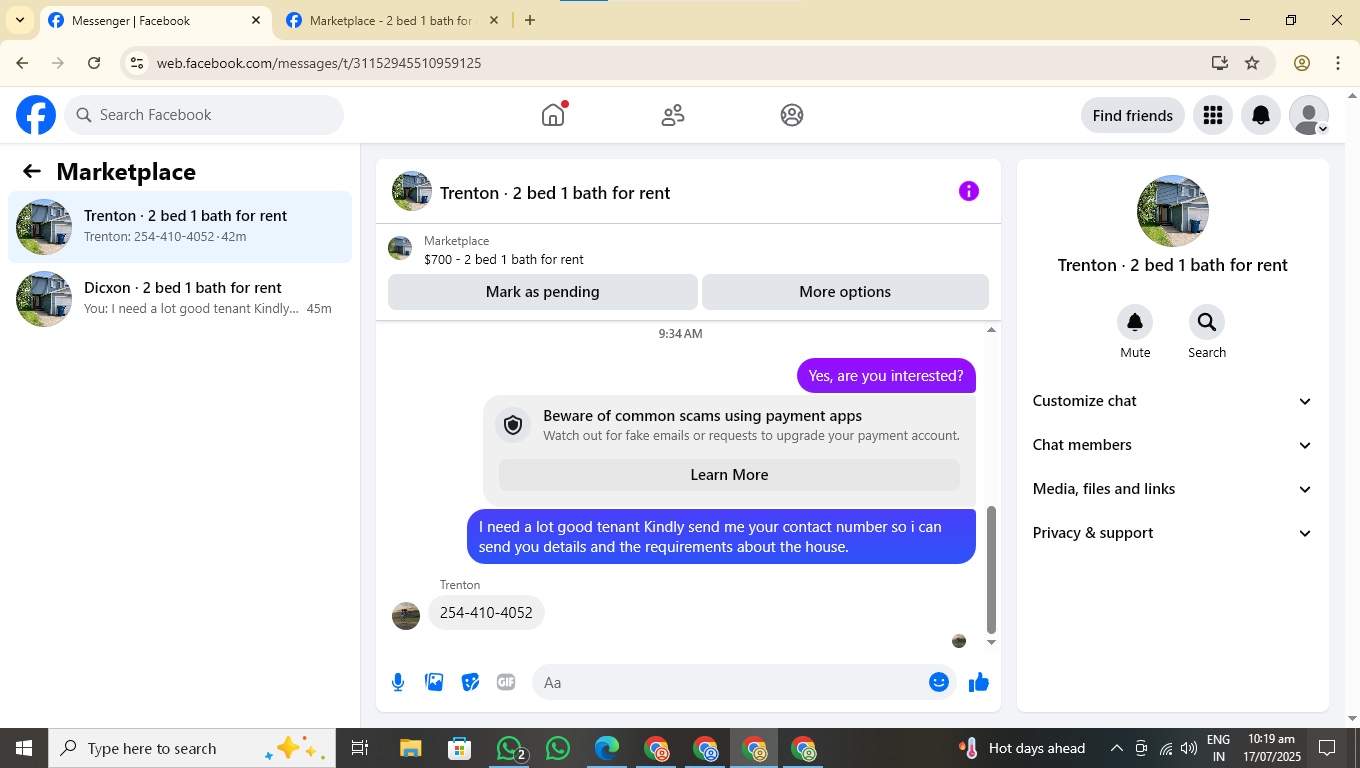
Task: Open Microsoft Edge from the taskbar
Action: click(x=607, y=748)
